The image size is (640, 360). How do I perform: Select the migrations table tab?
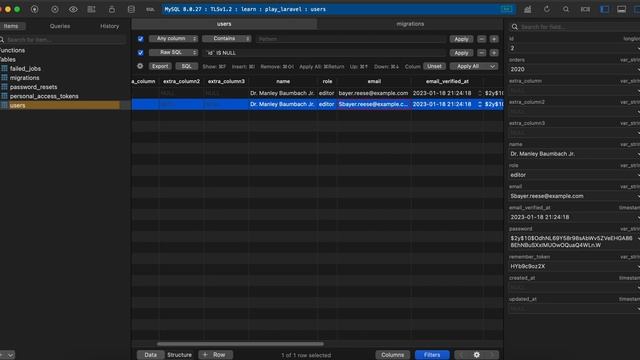coord(410,24)
